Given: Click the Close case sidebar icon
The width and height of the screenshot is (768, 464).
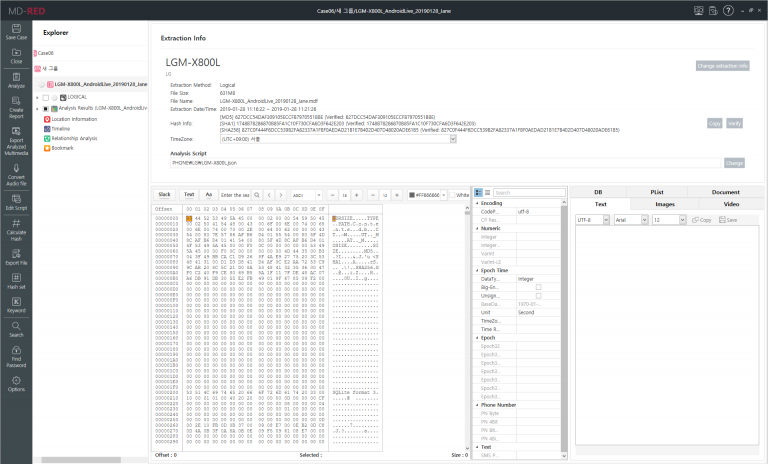Looking at the screenshot, I should [x=16, y=56].
